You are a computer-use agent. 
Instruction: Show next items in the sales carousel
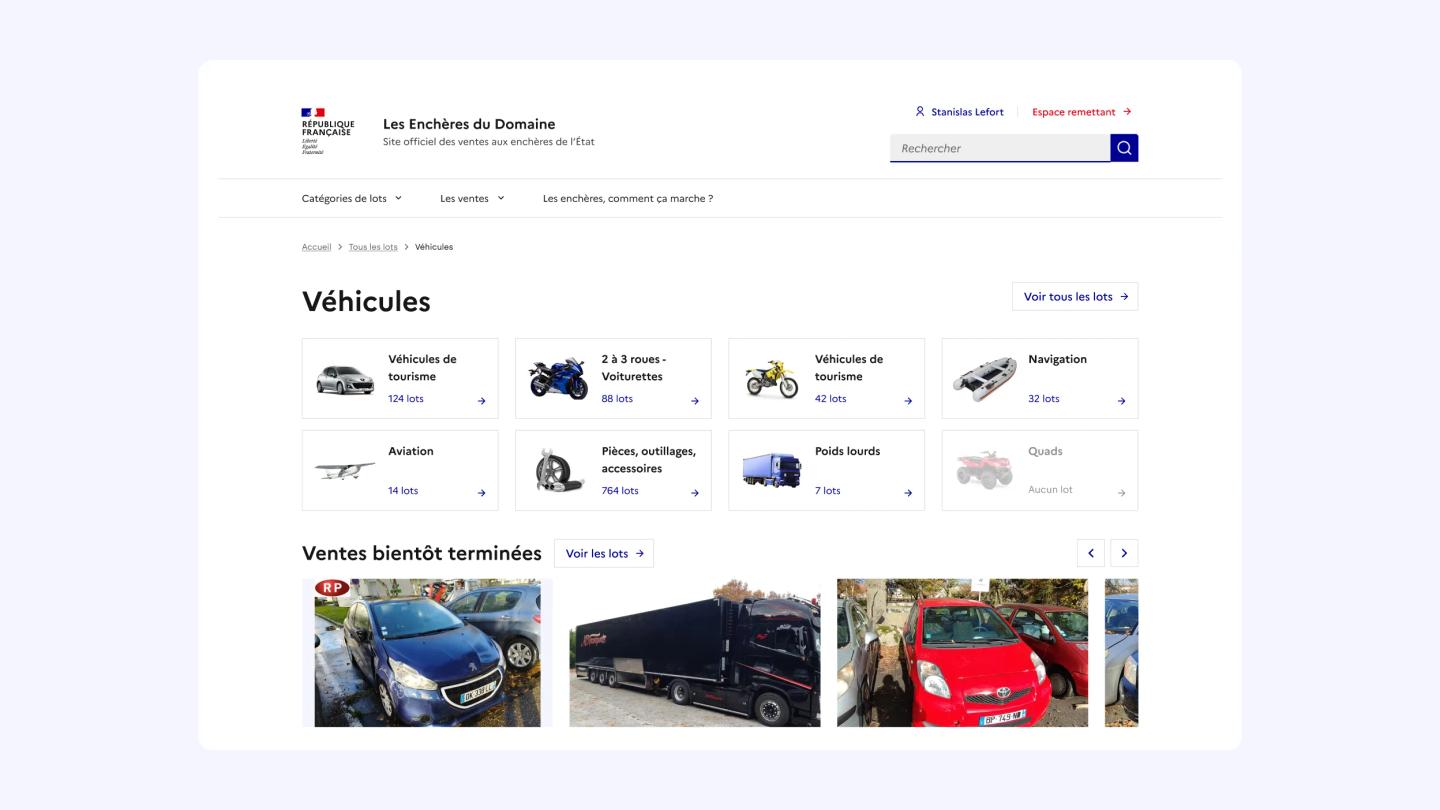click(x=1124, y=553)
